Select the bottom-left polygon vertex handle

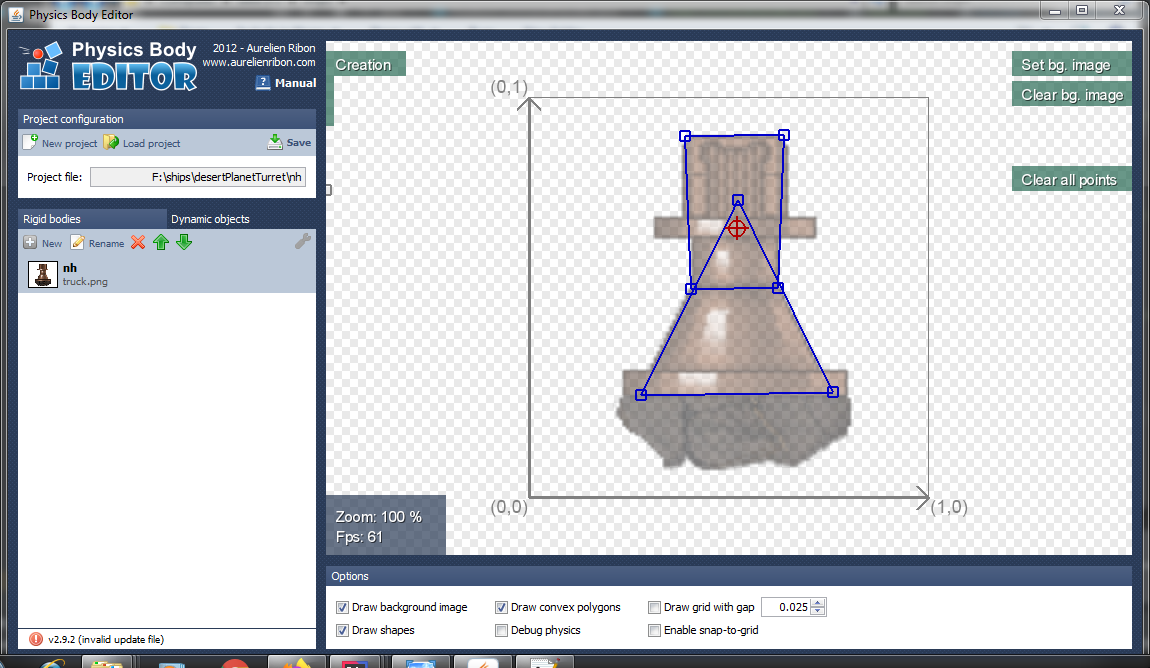pyautogui.click(x=641, y=394)
